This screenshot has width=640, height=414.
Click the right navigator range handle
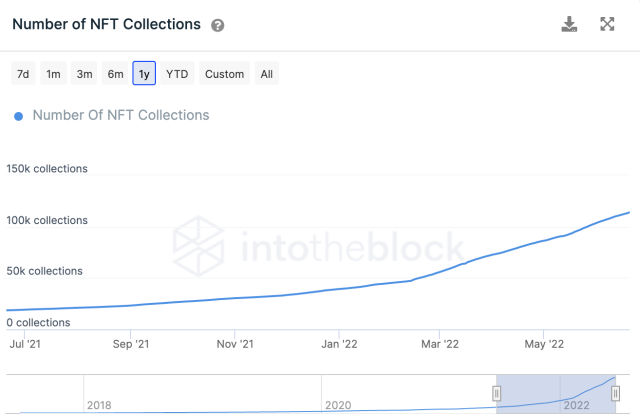click(x=615, y=393)
